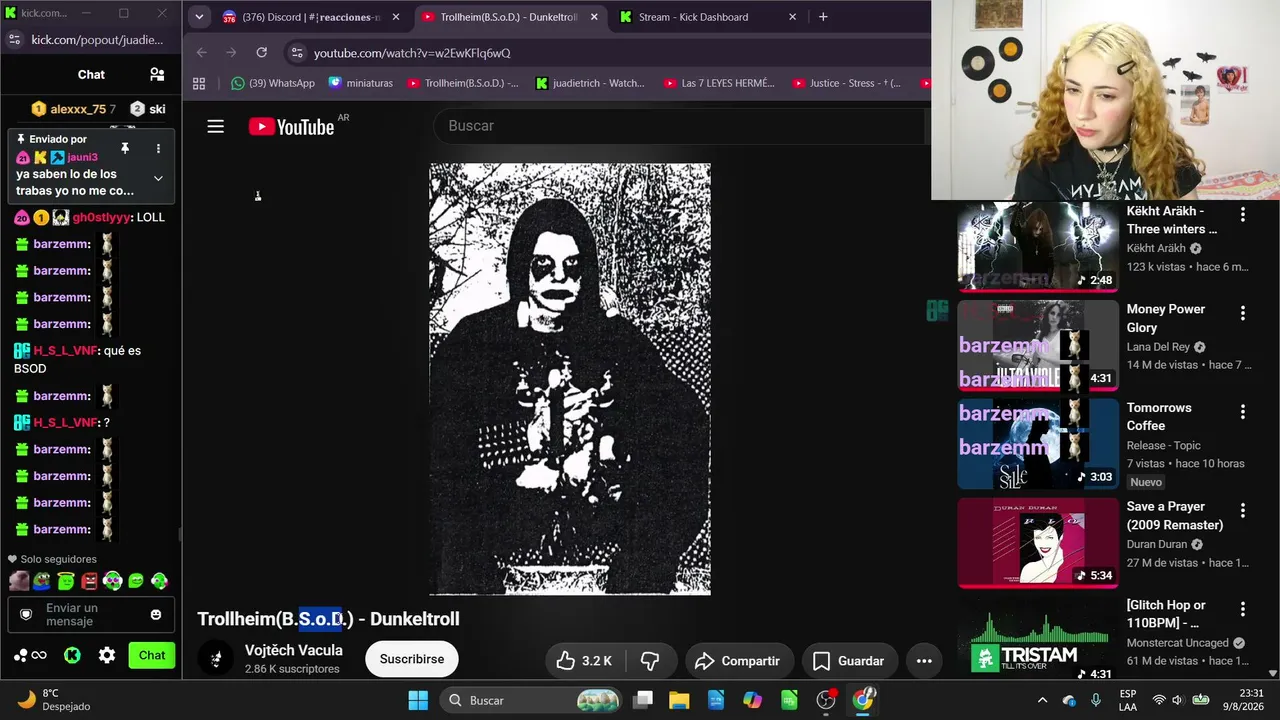Screen dimensions: 1280x720
Task: Open Las 7 LEYES HERMÉ bookmark
Action: coord(719,83)
